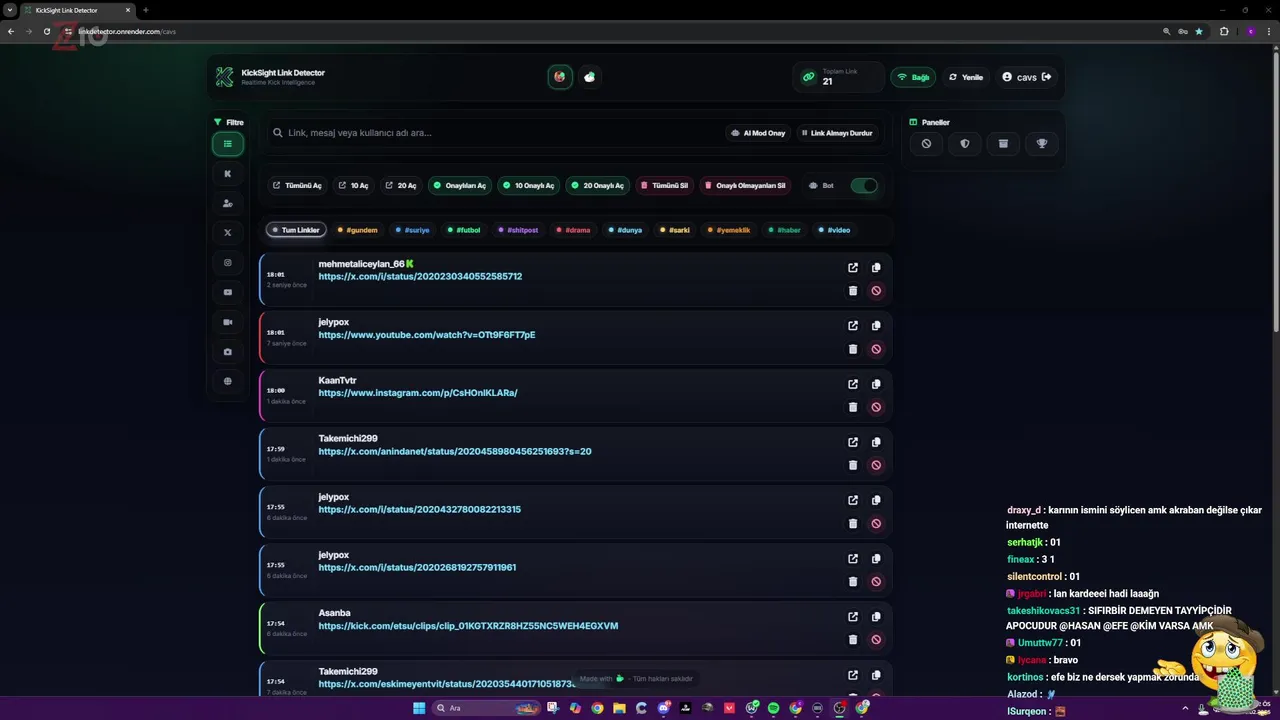Click the colorful theme icon in header
This screenshot has height=720, width=1280.
[560, 77]
